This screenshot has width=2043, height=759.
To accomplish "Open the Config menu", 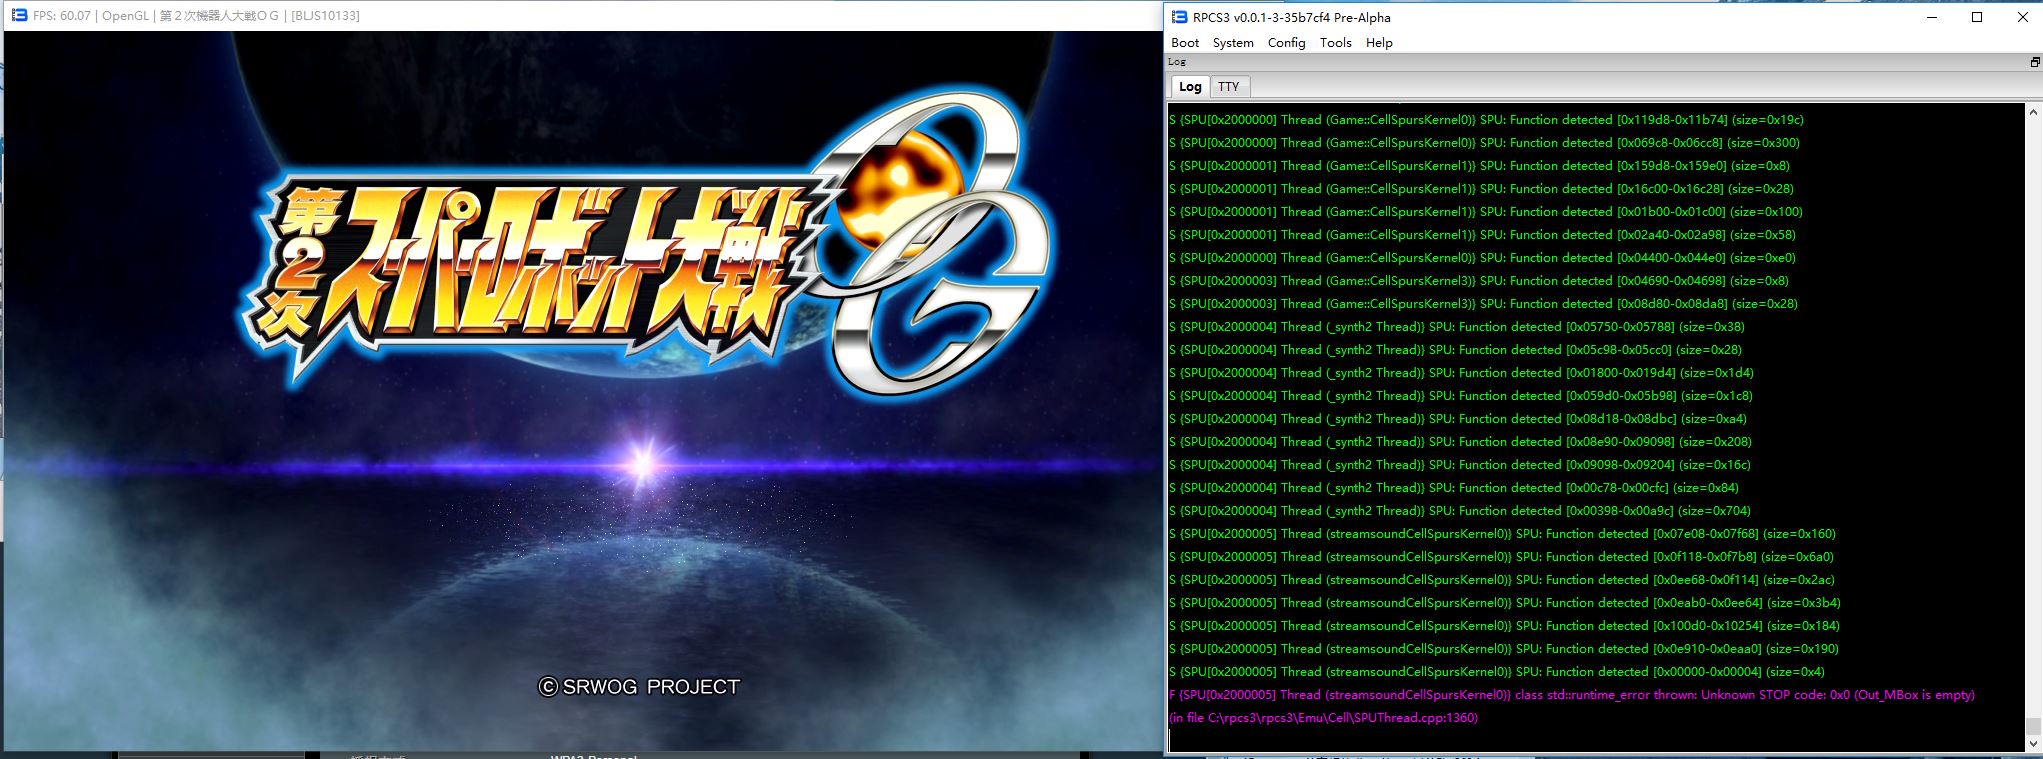I will coord(1286,43).
